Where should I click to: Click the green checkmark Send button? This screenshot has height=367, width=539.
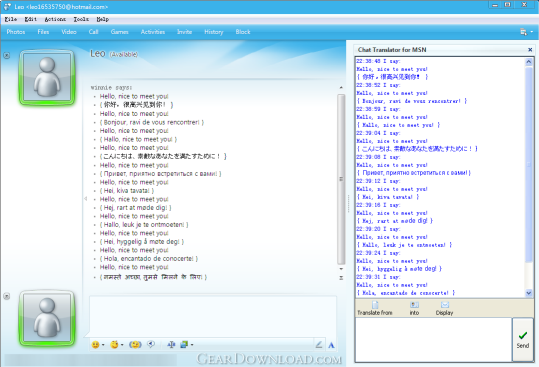click(x=522, y=340)
